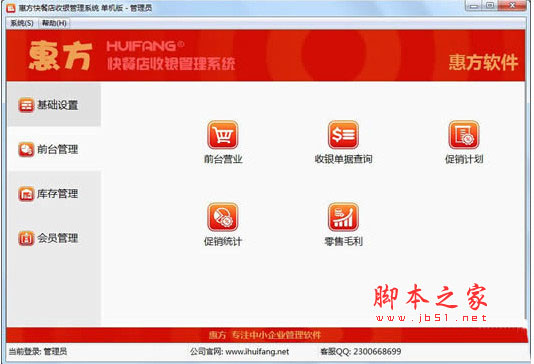534x364 pixels.
Task: Click the 促销统计 text label
Action: [223, 241]
